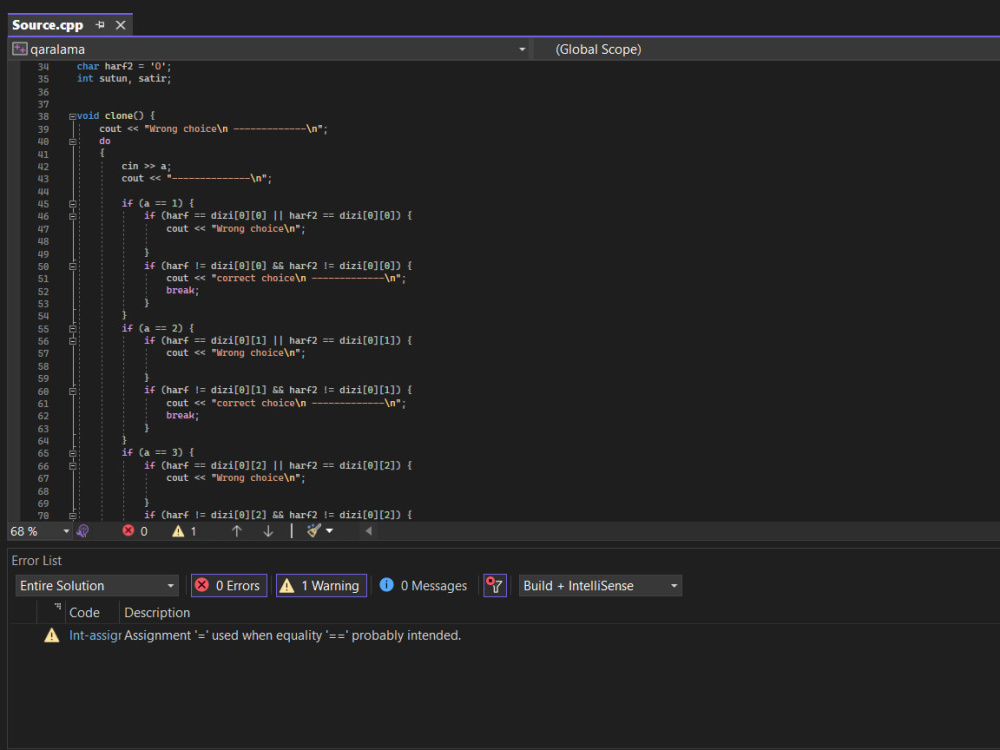Open the 68 % zoom level dropdown
Screen dimensions: 1000x750
(x=66, y=531)
